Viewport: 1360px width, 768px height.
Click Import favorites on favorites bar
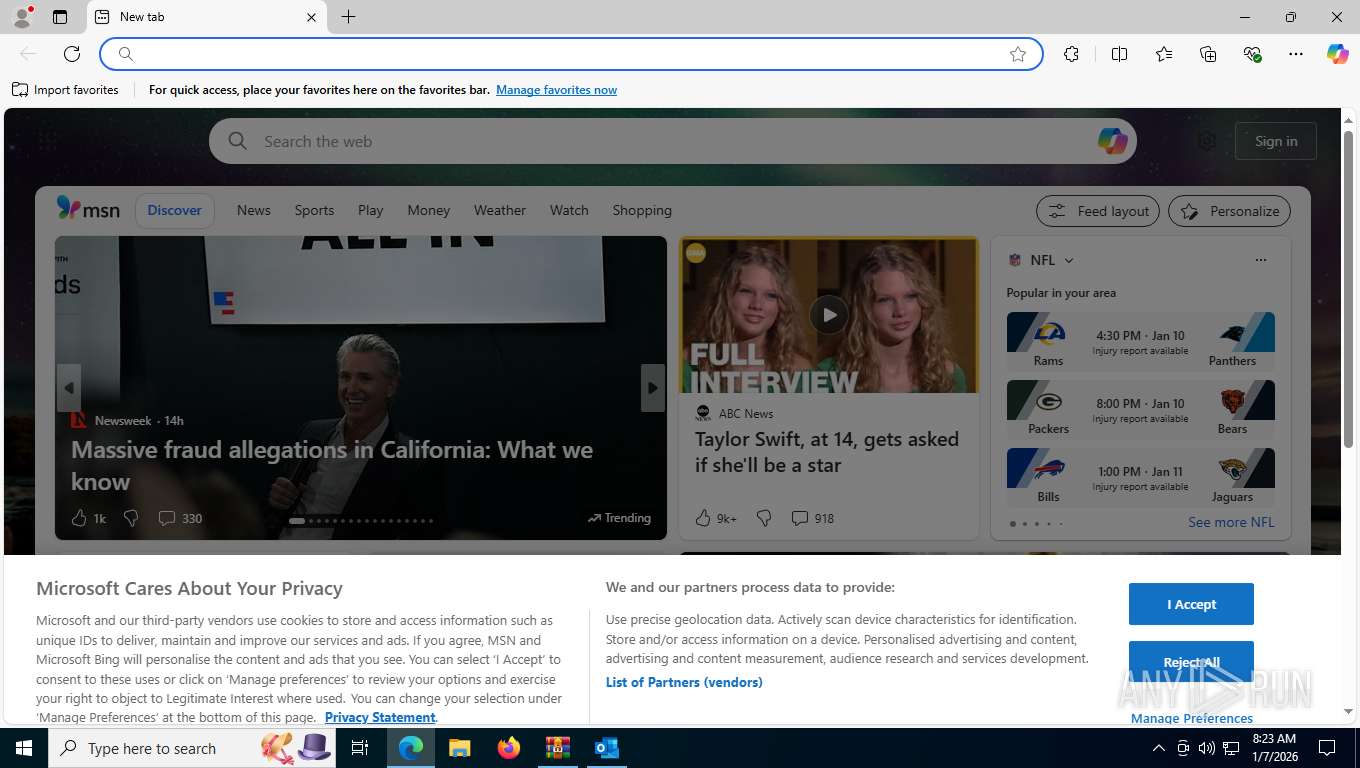click(x=65, y=90)
